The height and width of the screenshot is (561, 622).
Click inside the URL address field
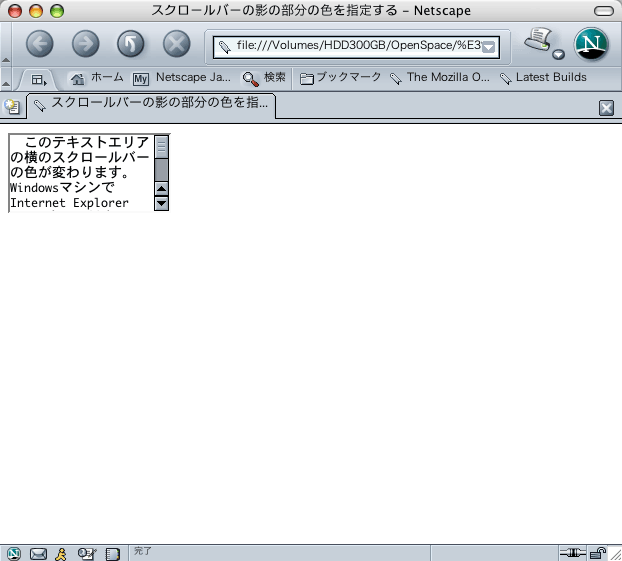(358, 46)
